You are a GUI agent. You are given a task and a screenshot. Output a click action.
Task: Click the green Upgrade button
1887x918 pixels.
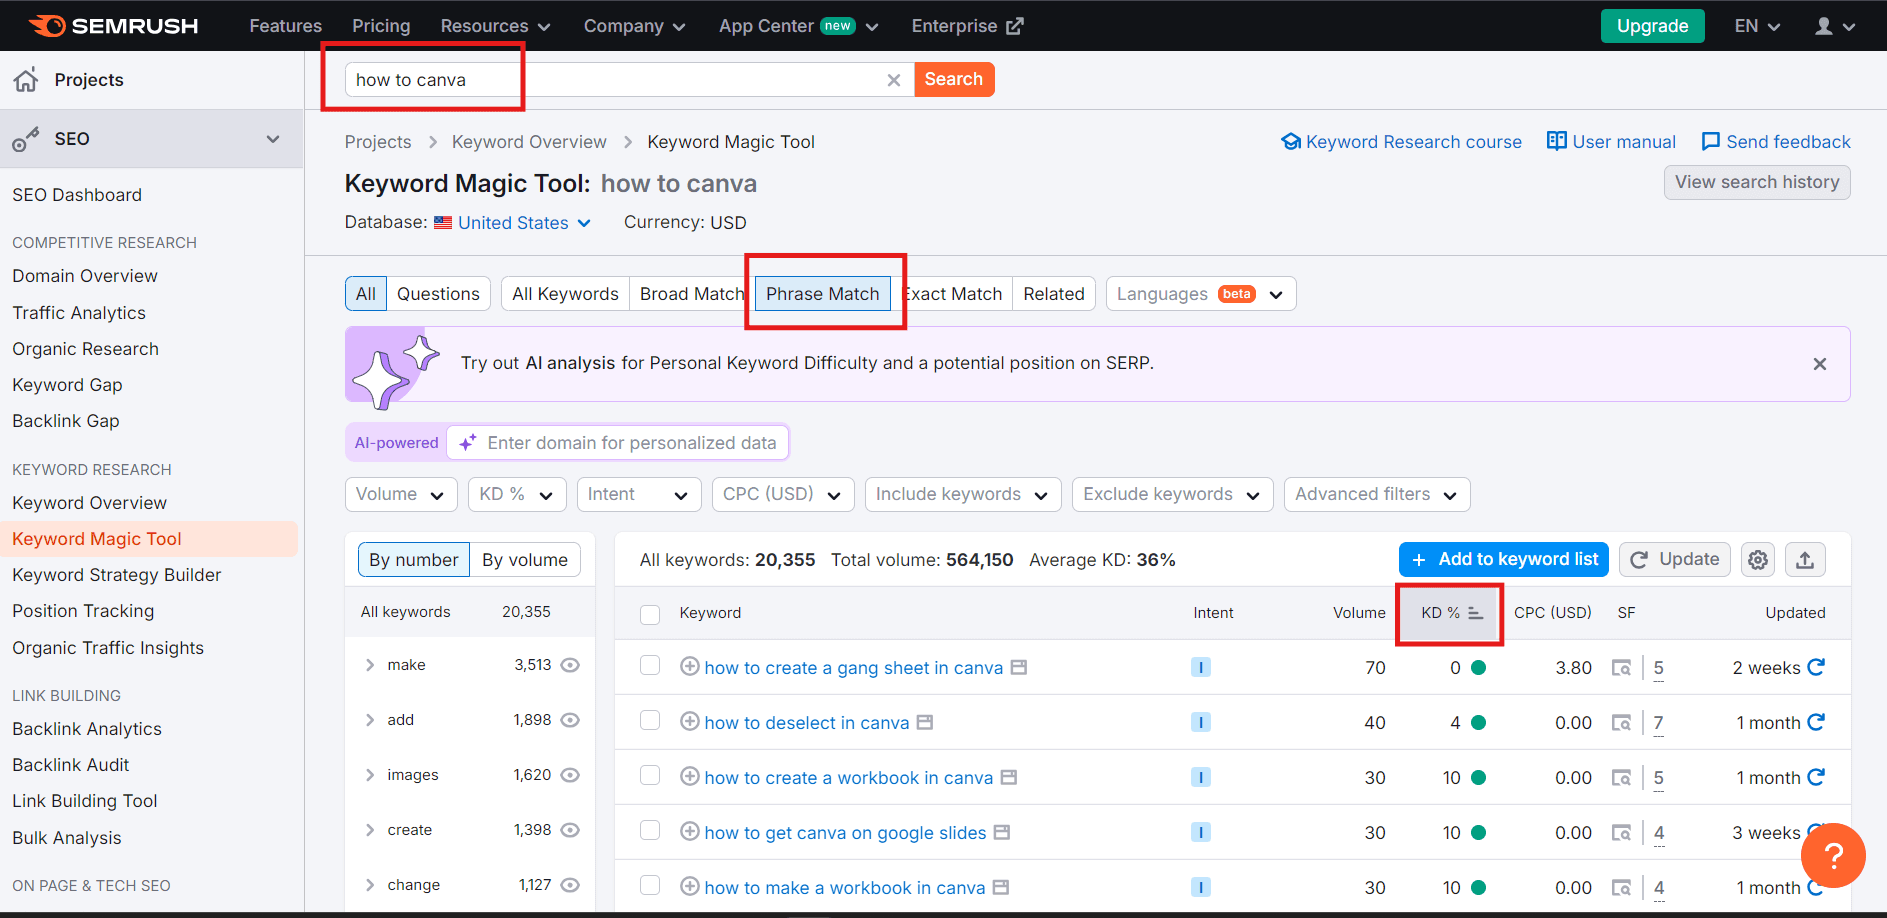[x=1653, y=26]
